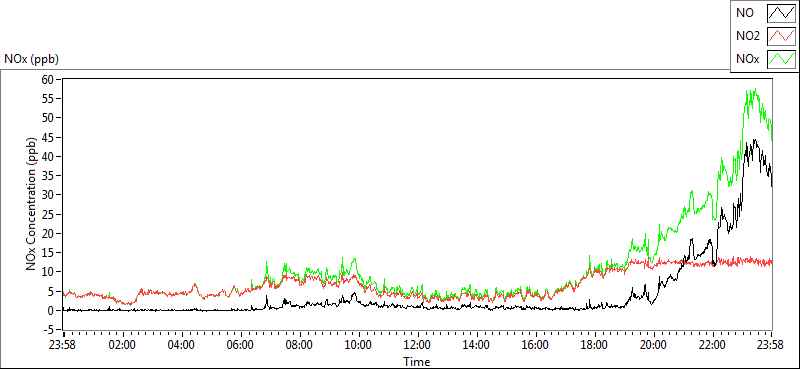Click the 15 y-axis tick label
Viewport: 800px width, 369px height.
click(x=49, y=253)
